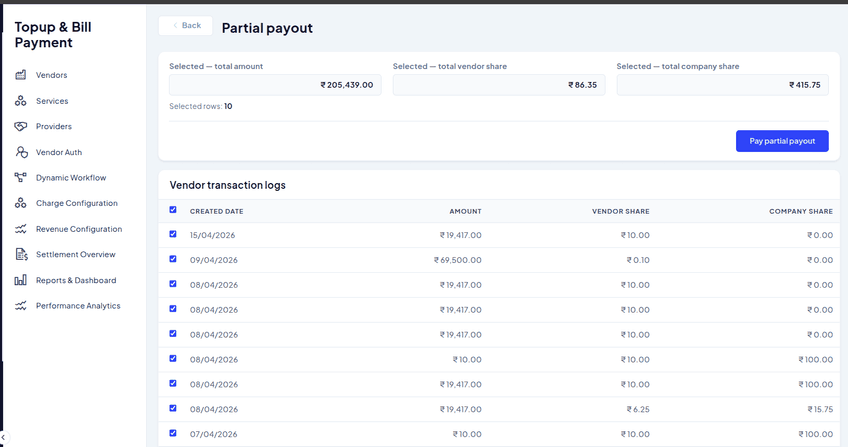Uncheck the 15/04/2026 row checkbox
Image resolution: width=848 pixels, height=447 pixels.
(173, 234)
